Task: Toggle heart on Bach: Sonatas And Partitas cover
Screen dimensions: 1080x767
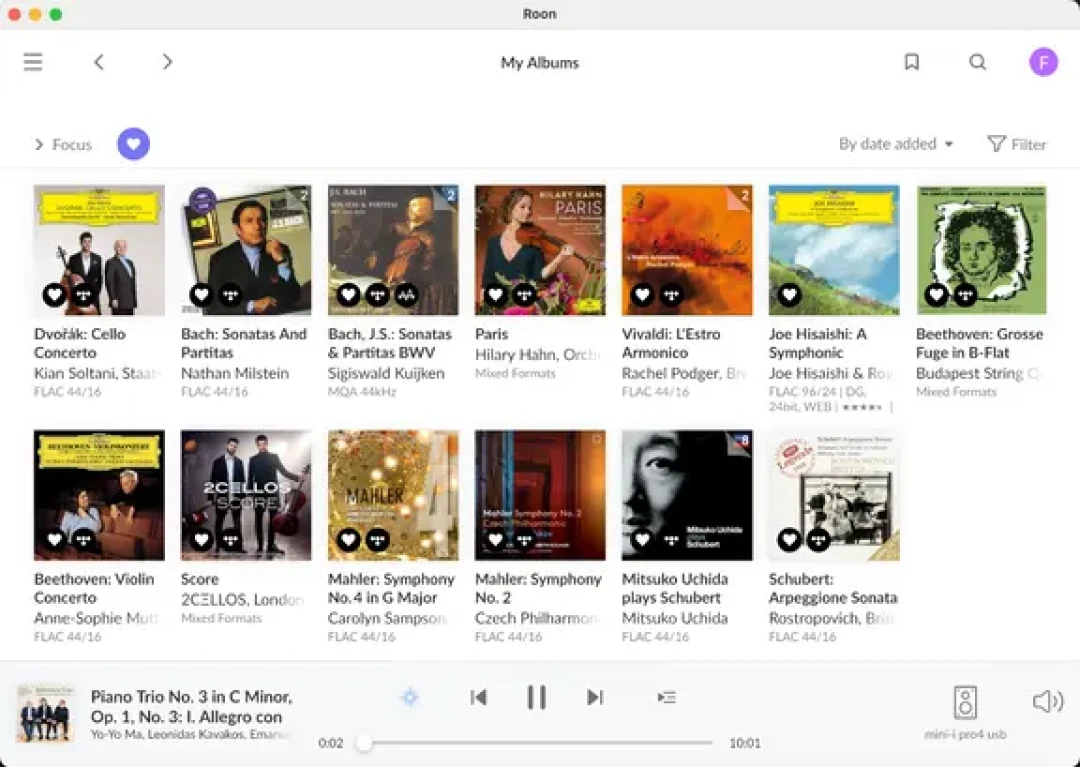Action: [201, 295]
